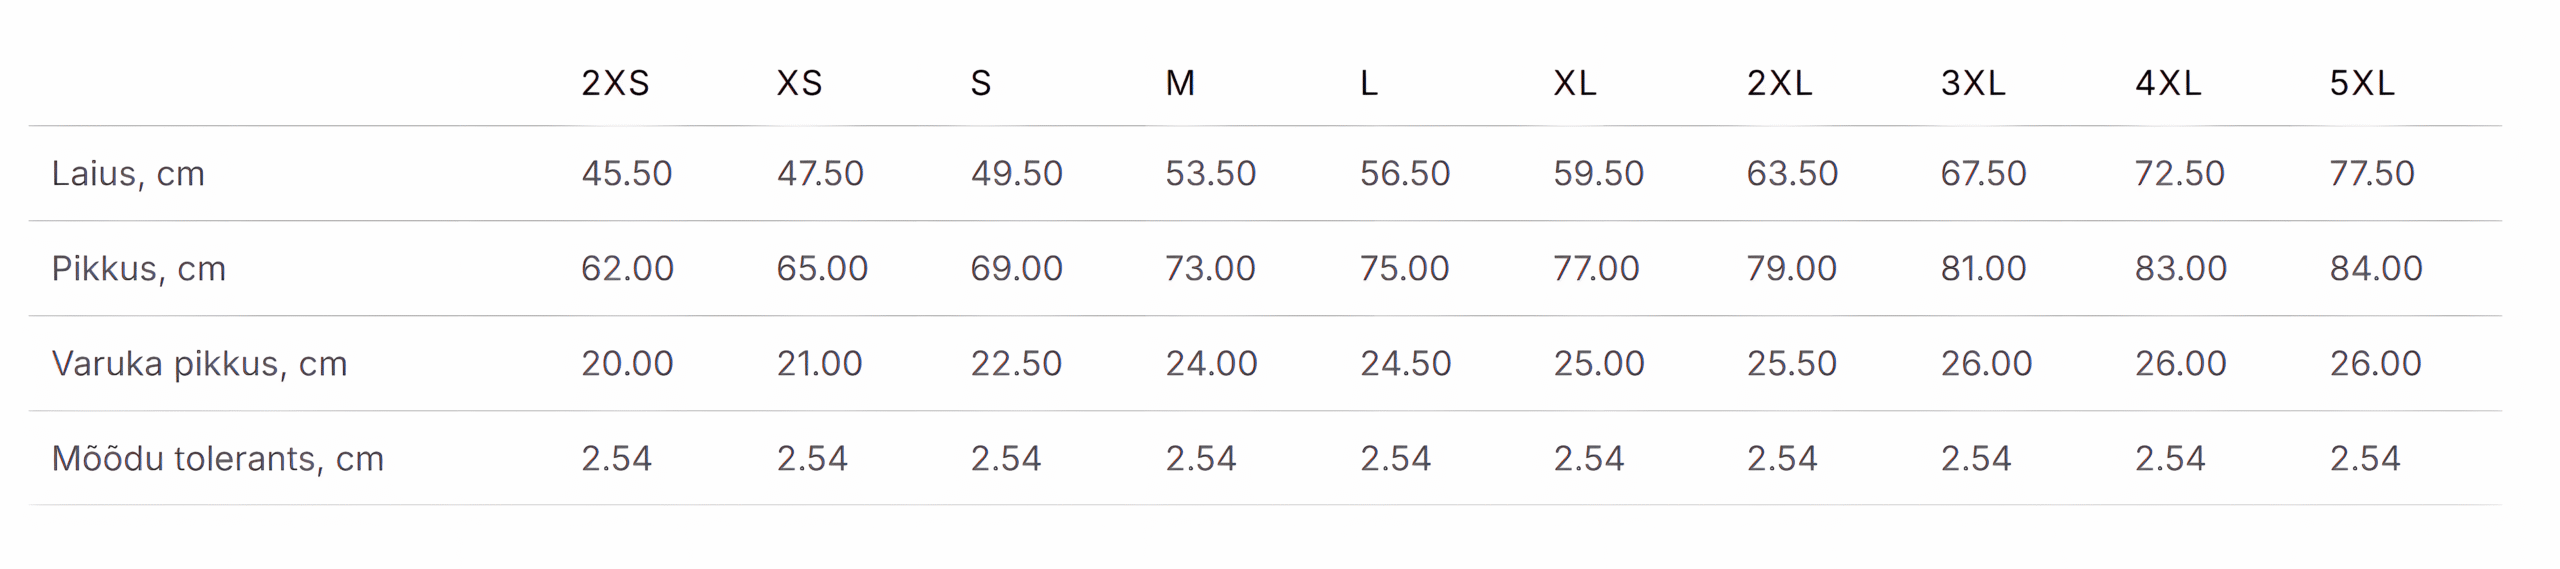
Task: Click the 22.50 sleeve length for S
Action: pyautogui.click(x=1016, y=364)
